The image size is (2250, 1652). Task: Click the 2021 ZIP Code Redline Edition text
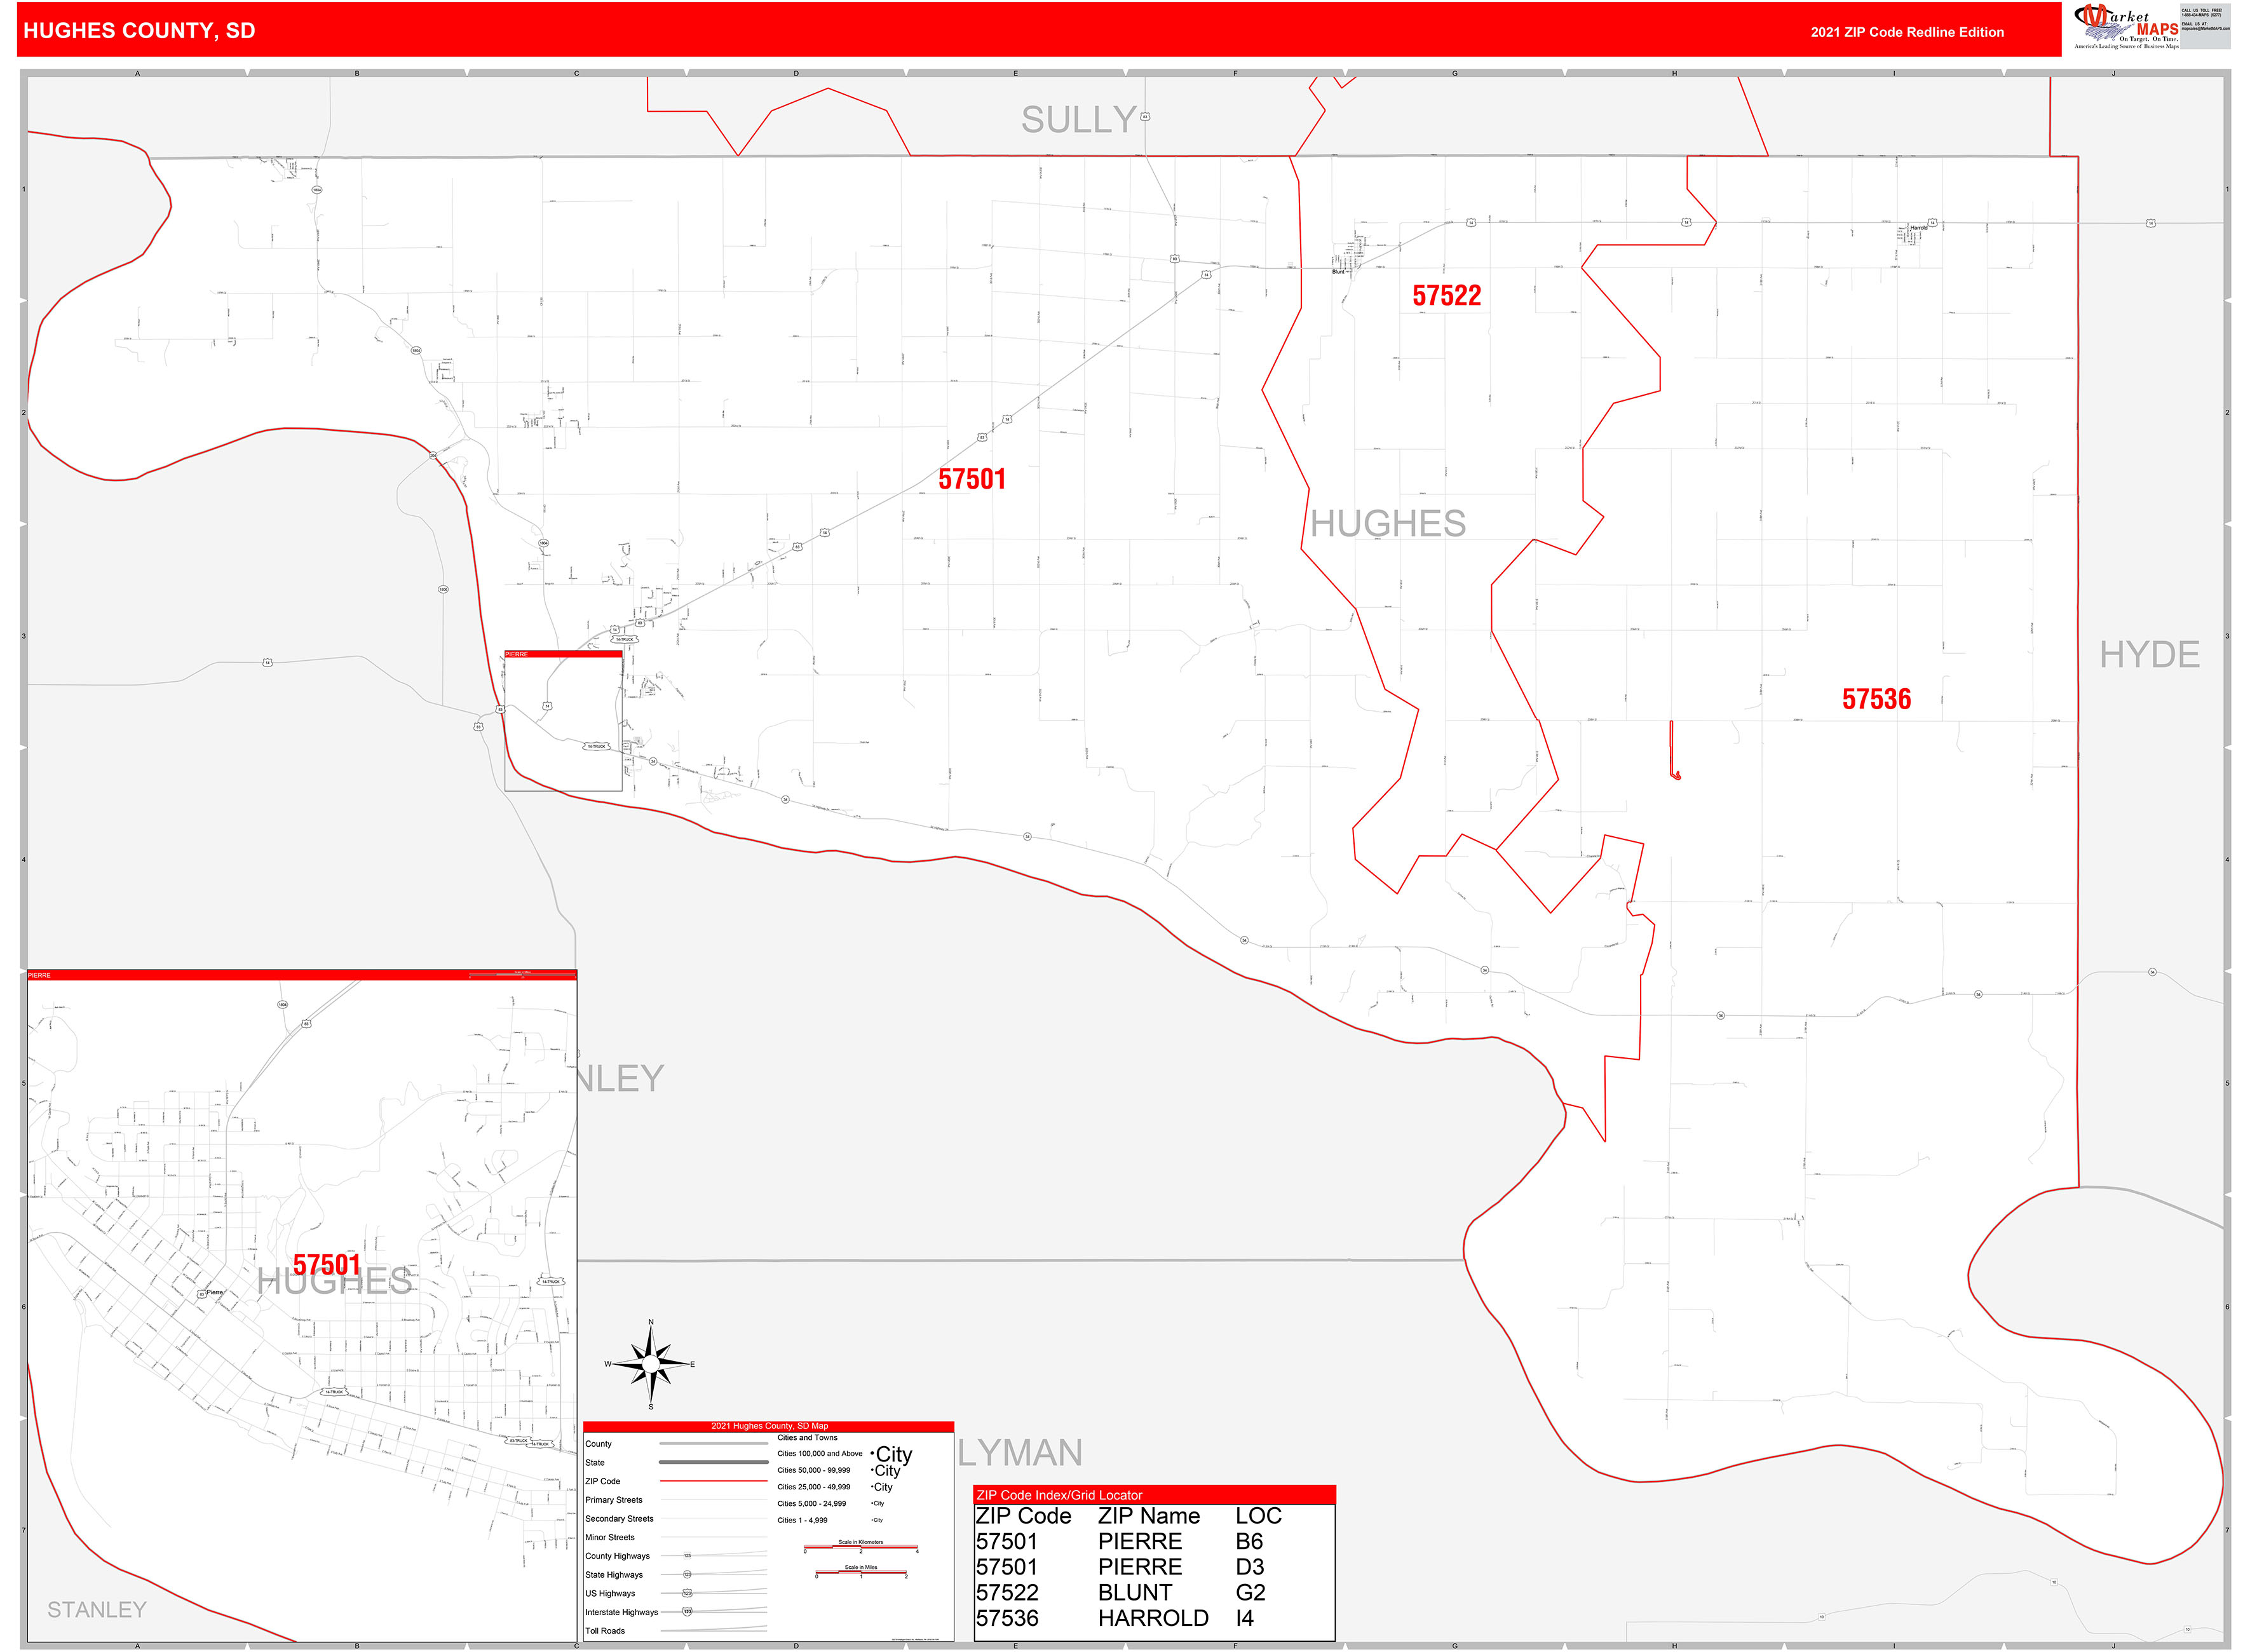pos(1907,32)
